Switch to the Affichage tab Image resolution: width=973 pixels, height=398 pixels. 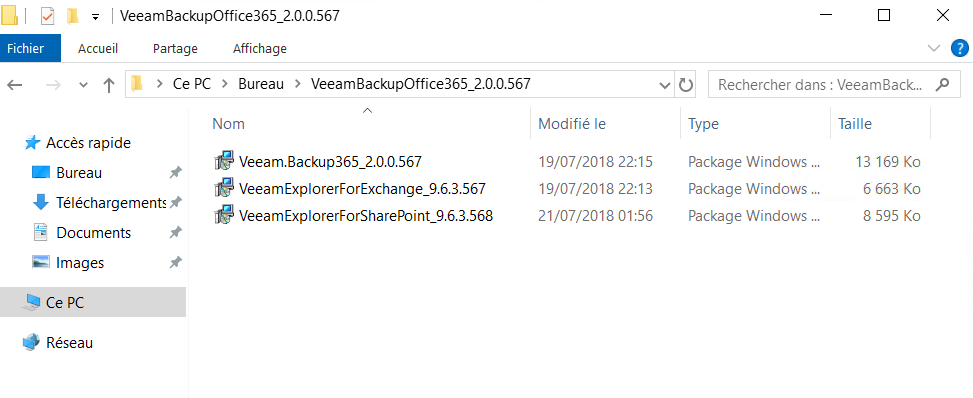(259, 48)
